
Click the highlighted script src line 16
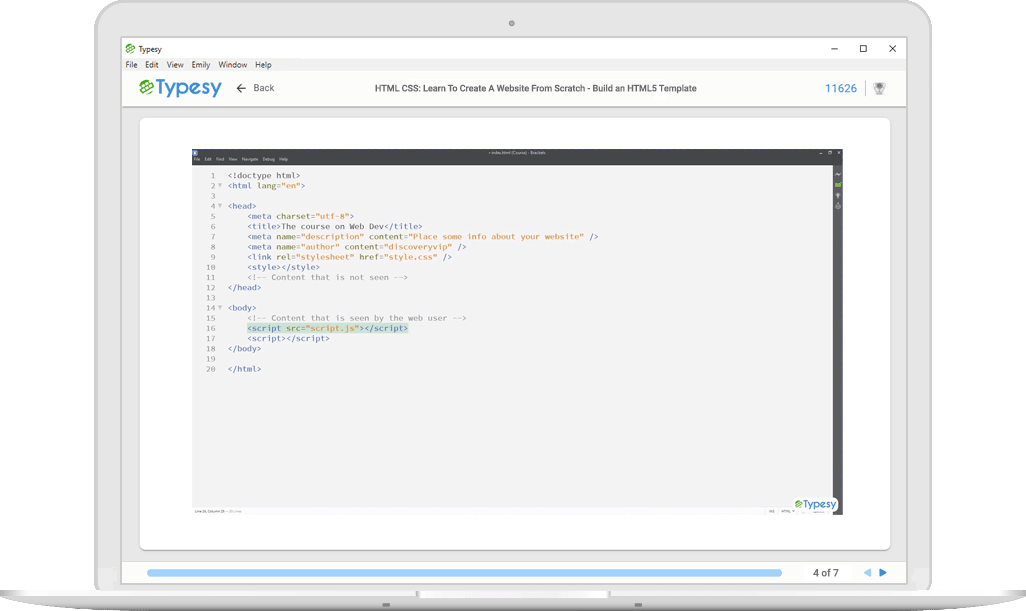(x=328, y=328)
